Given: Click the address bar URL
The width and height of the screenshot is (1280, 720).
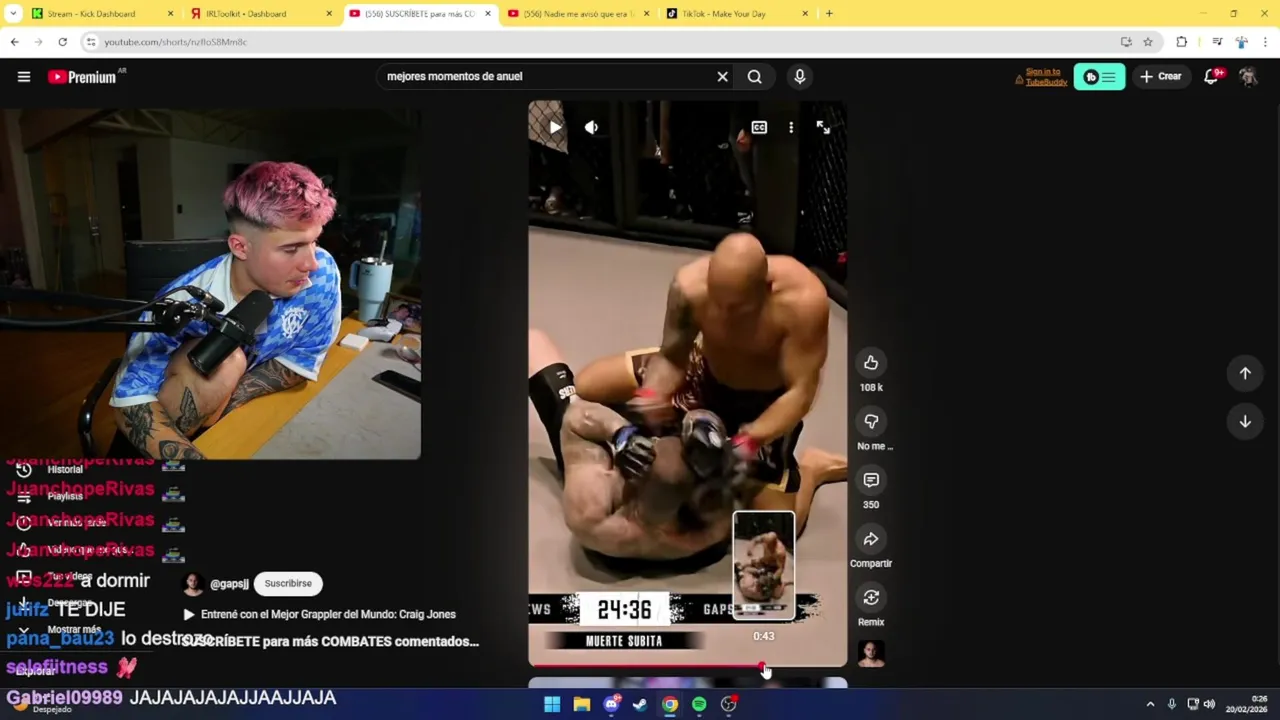Looking at the screenshot, I should coord(175,42).
